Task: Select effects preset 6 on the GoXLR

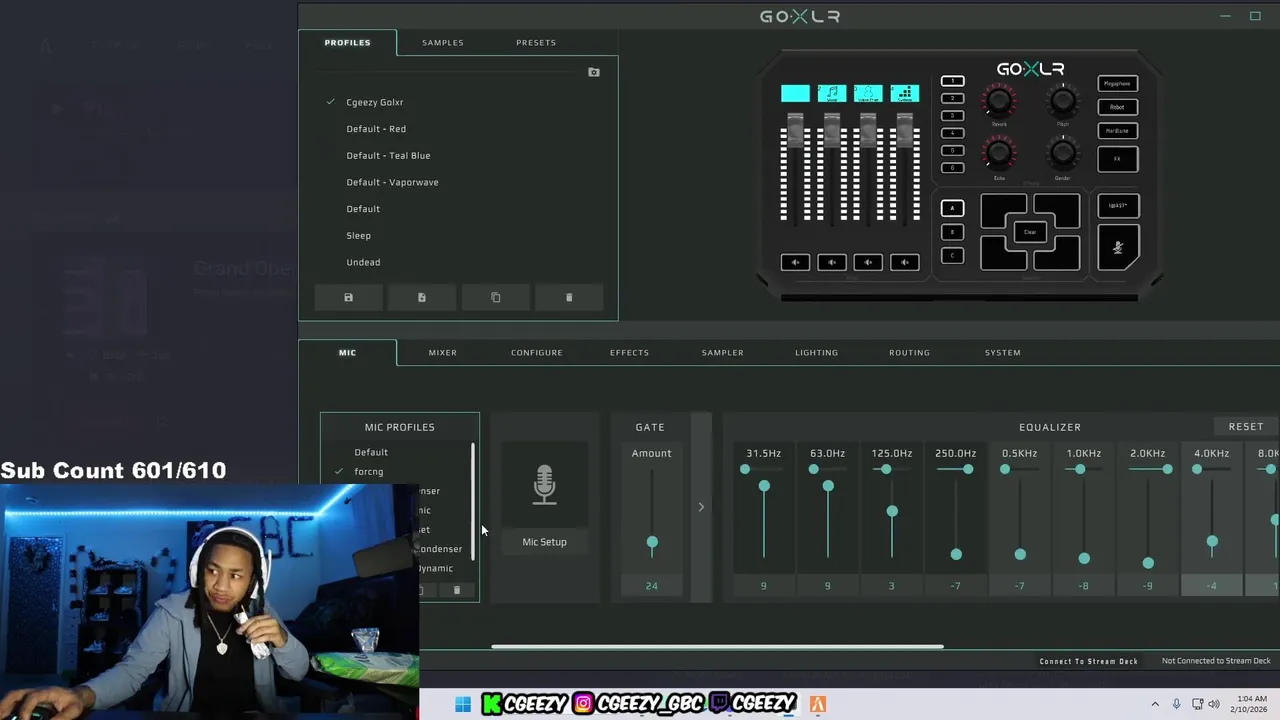Action: [x=952, y=167]
